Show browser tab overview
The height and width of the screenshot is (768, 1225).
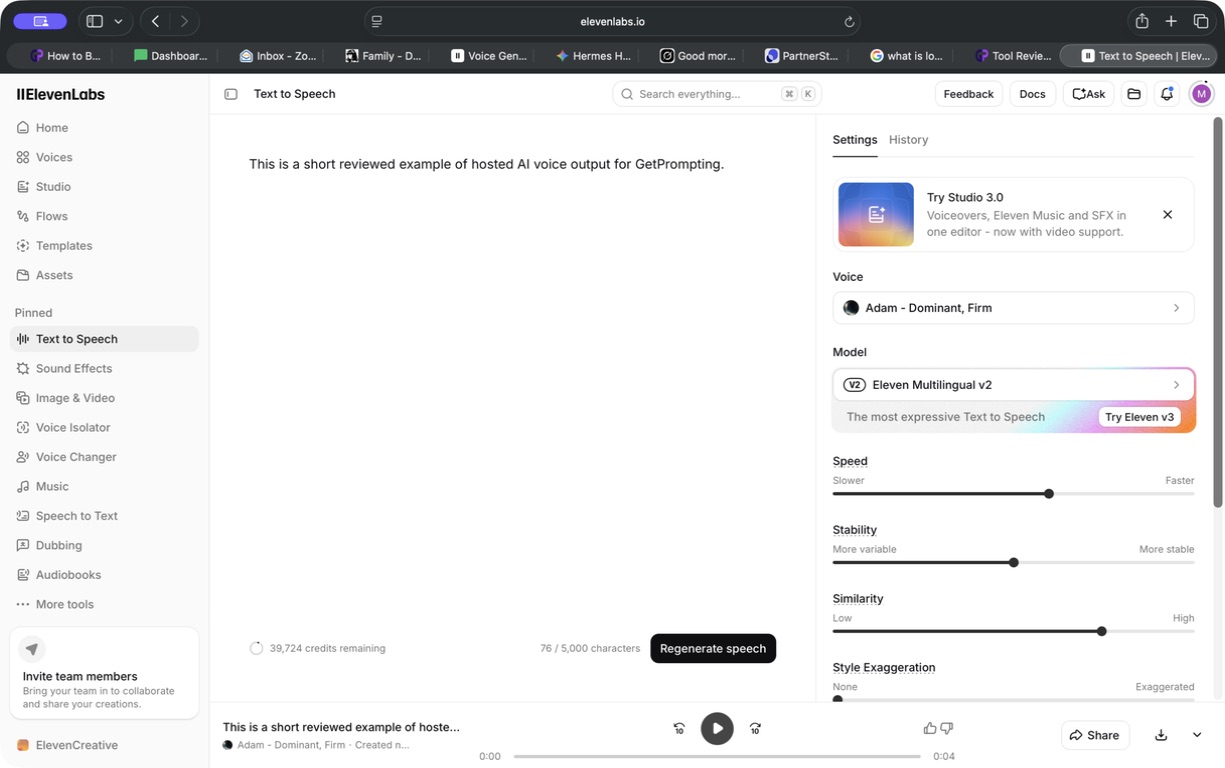1201,21
